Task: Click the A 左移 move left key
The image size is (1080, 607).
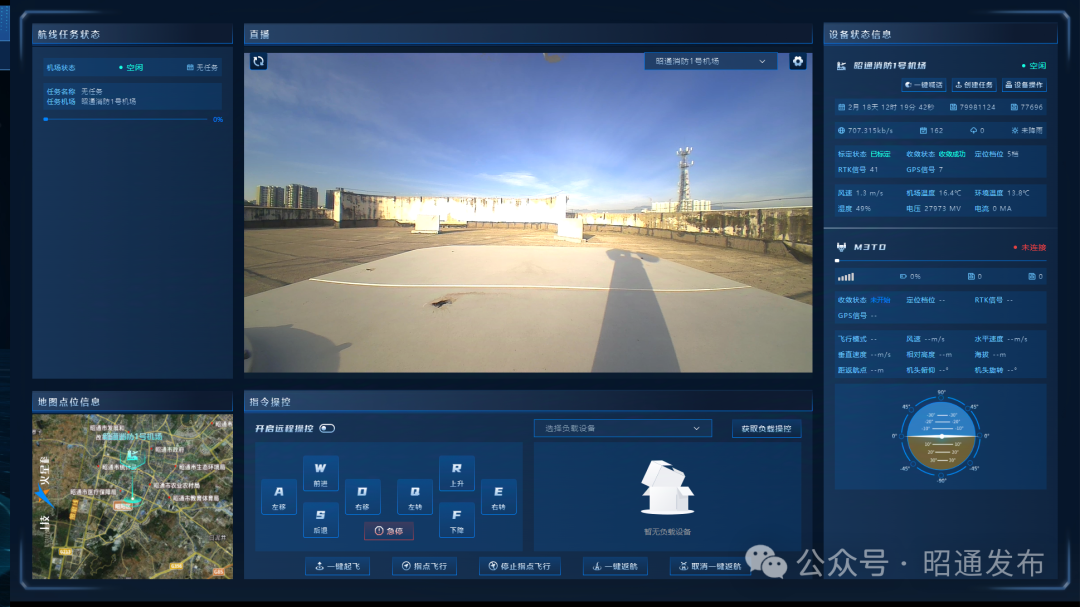Action: [x=279, y=497]
